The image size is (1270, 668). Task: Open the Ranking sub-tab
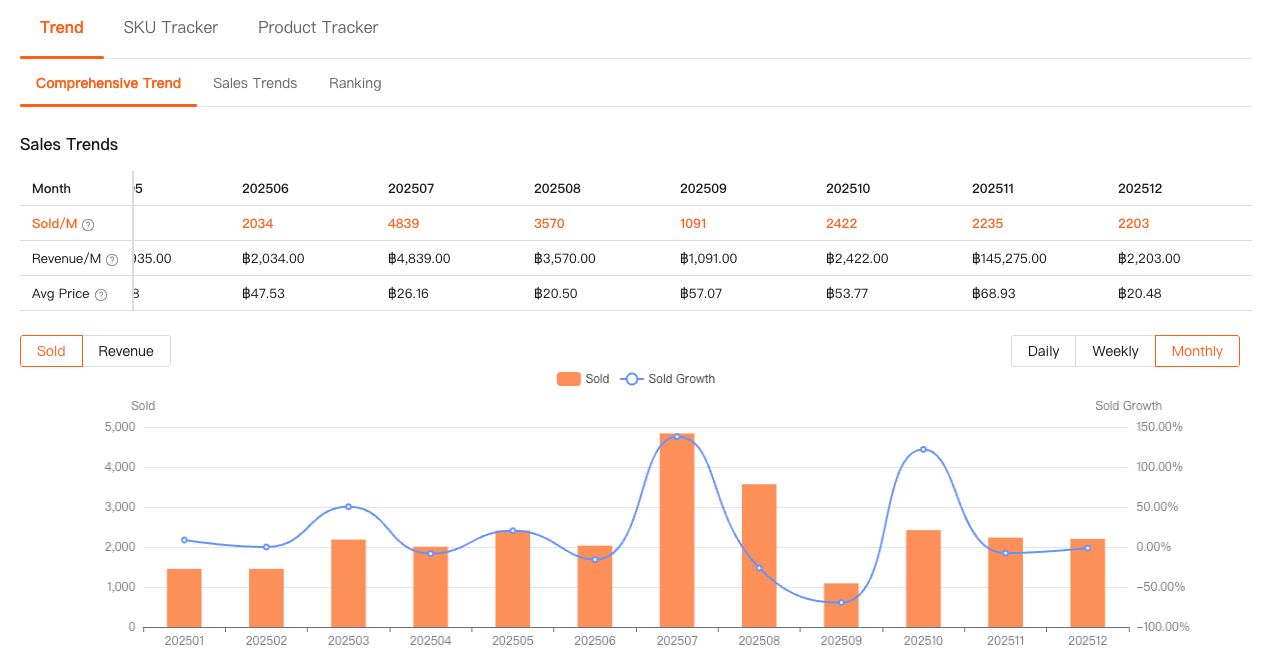tap(355, 83)
